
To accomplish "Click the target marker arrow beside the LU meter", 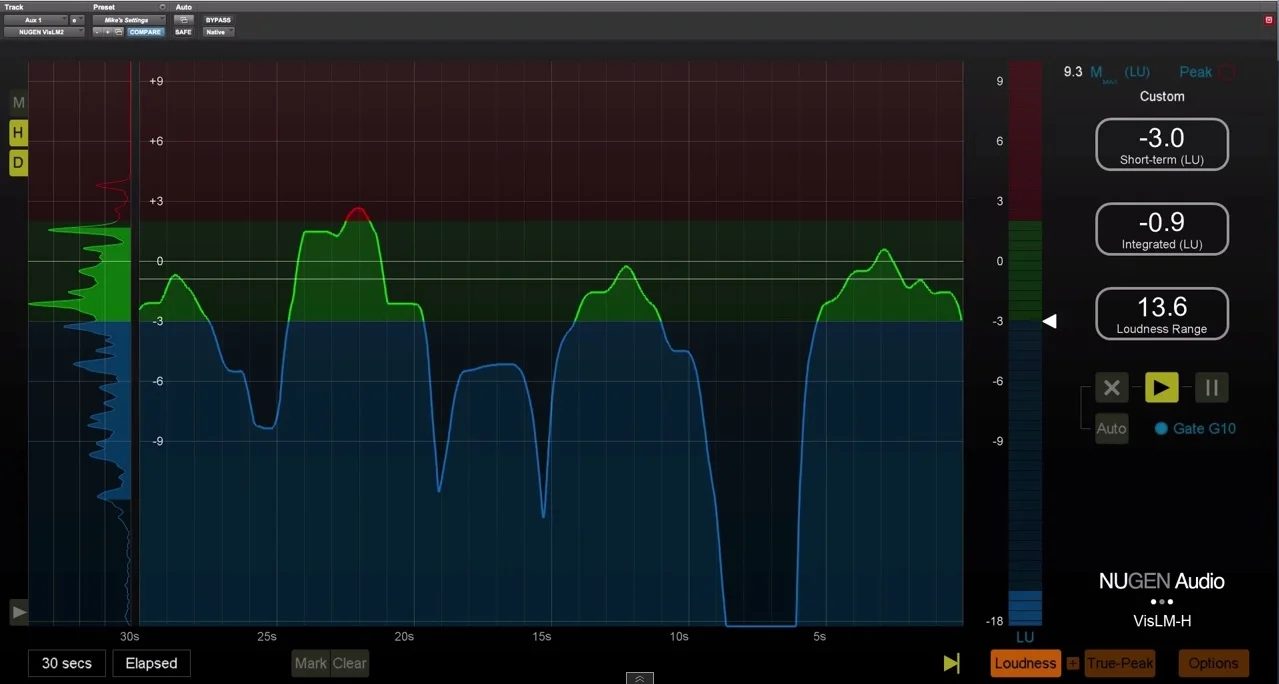I will coord(1049,321).
